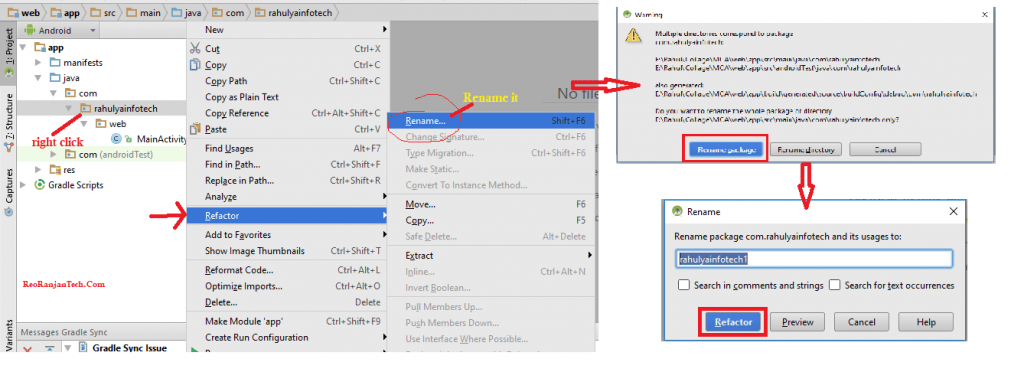Expand the Gradle Scripts node
This screenshot has height=372, width=1024.
tap(24, 185)
